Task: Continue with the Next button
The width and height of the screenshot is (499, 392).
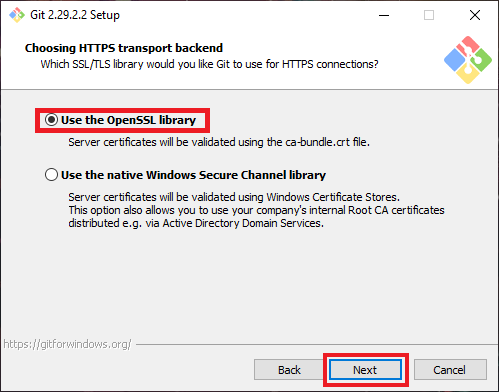Action: pyautogui.click(x=365, y=370)
